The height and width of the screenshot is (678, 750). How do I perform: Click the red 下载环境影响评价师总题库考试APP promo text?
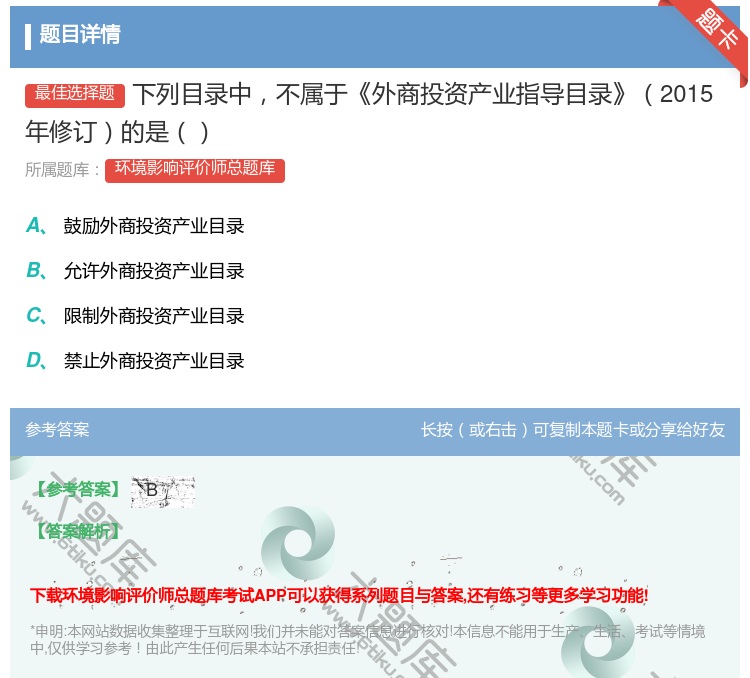339,596
